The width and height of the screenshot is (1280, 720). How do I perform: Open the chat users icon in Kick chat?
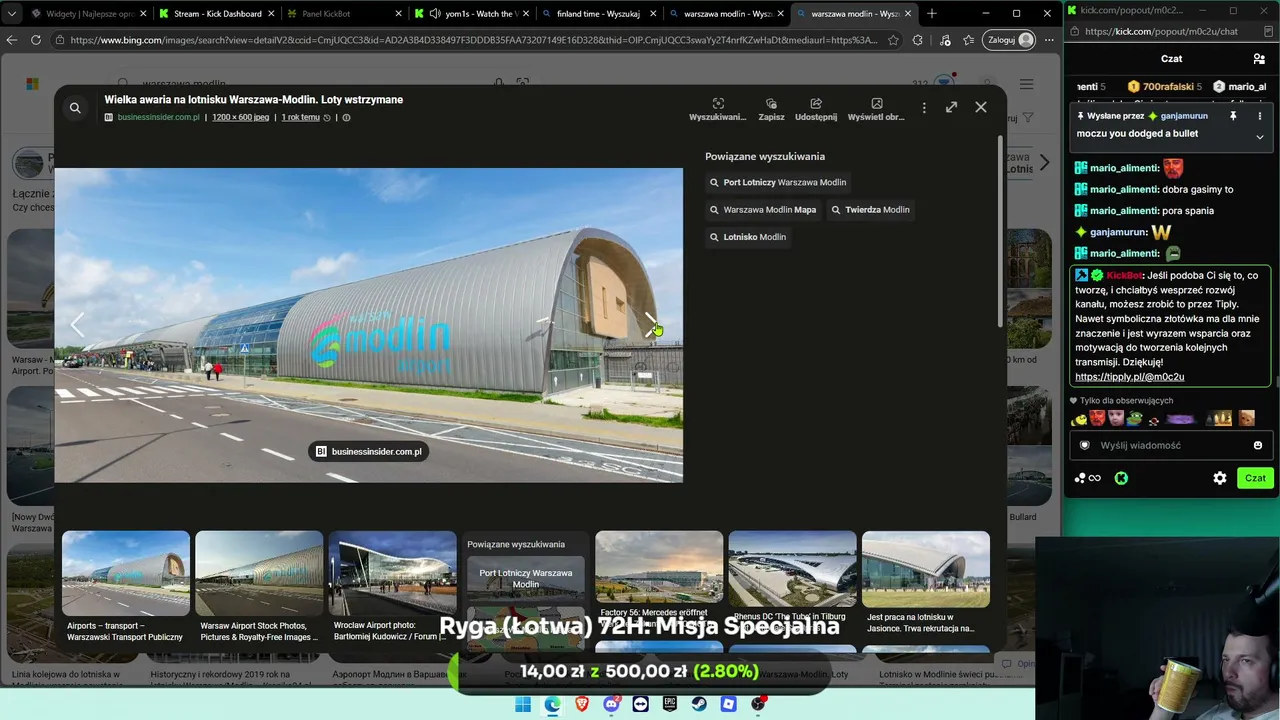click(1259, 59)
